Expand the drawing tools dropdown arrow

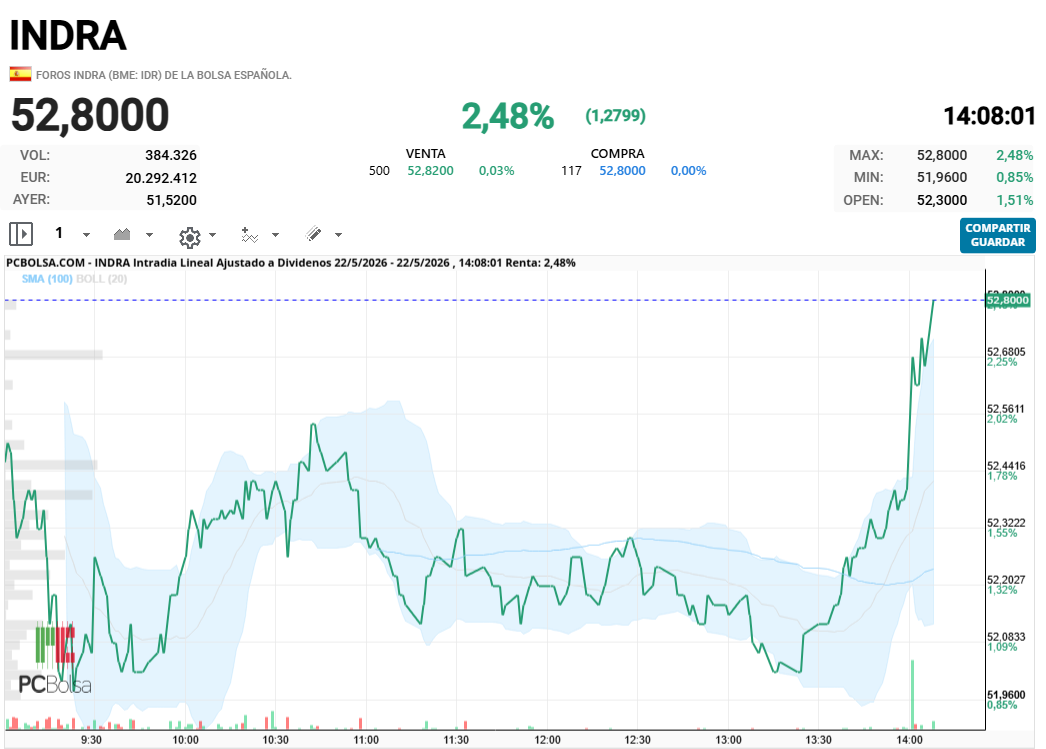pyautogui.click(x=338, y=235)
